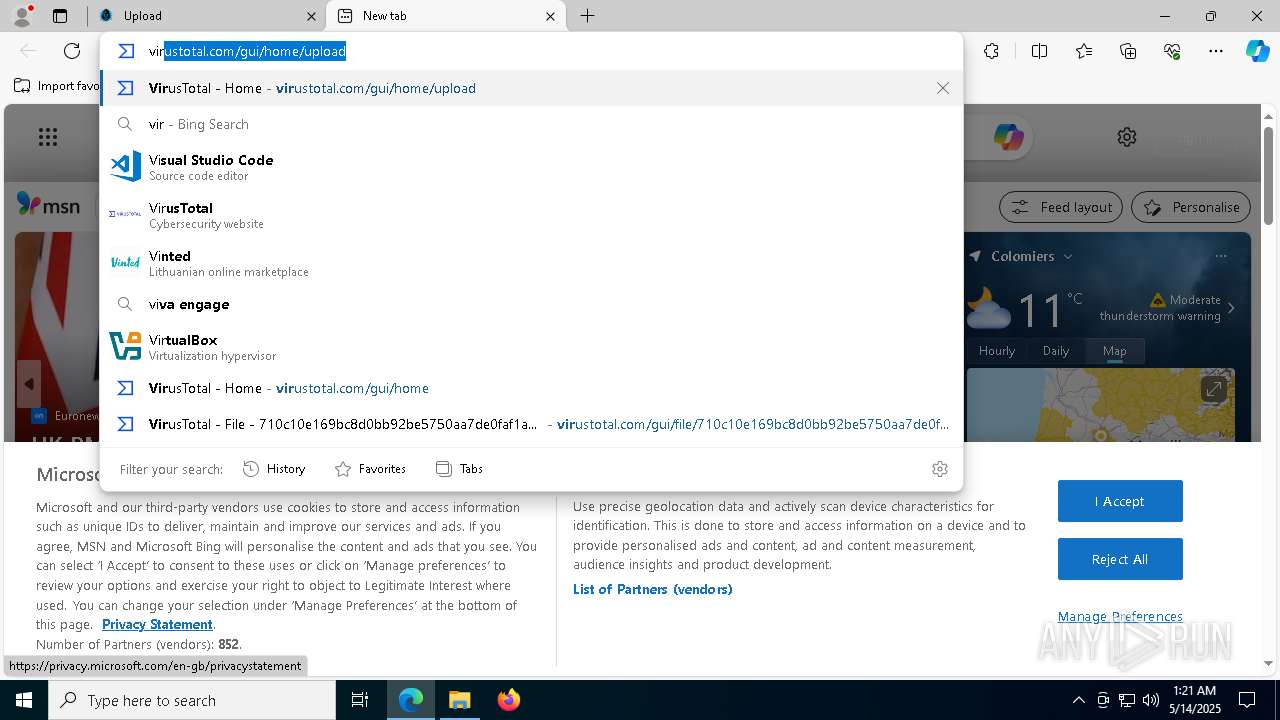Open the Manage Preferences link
The height and width of the screenshot is (720, 1280).
1120,616
